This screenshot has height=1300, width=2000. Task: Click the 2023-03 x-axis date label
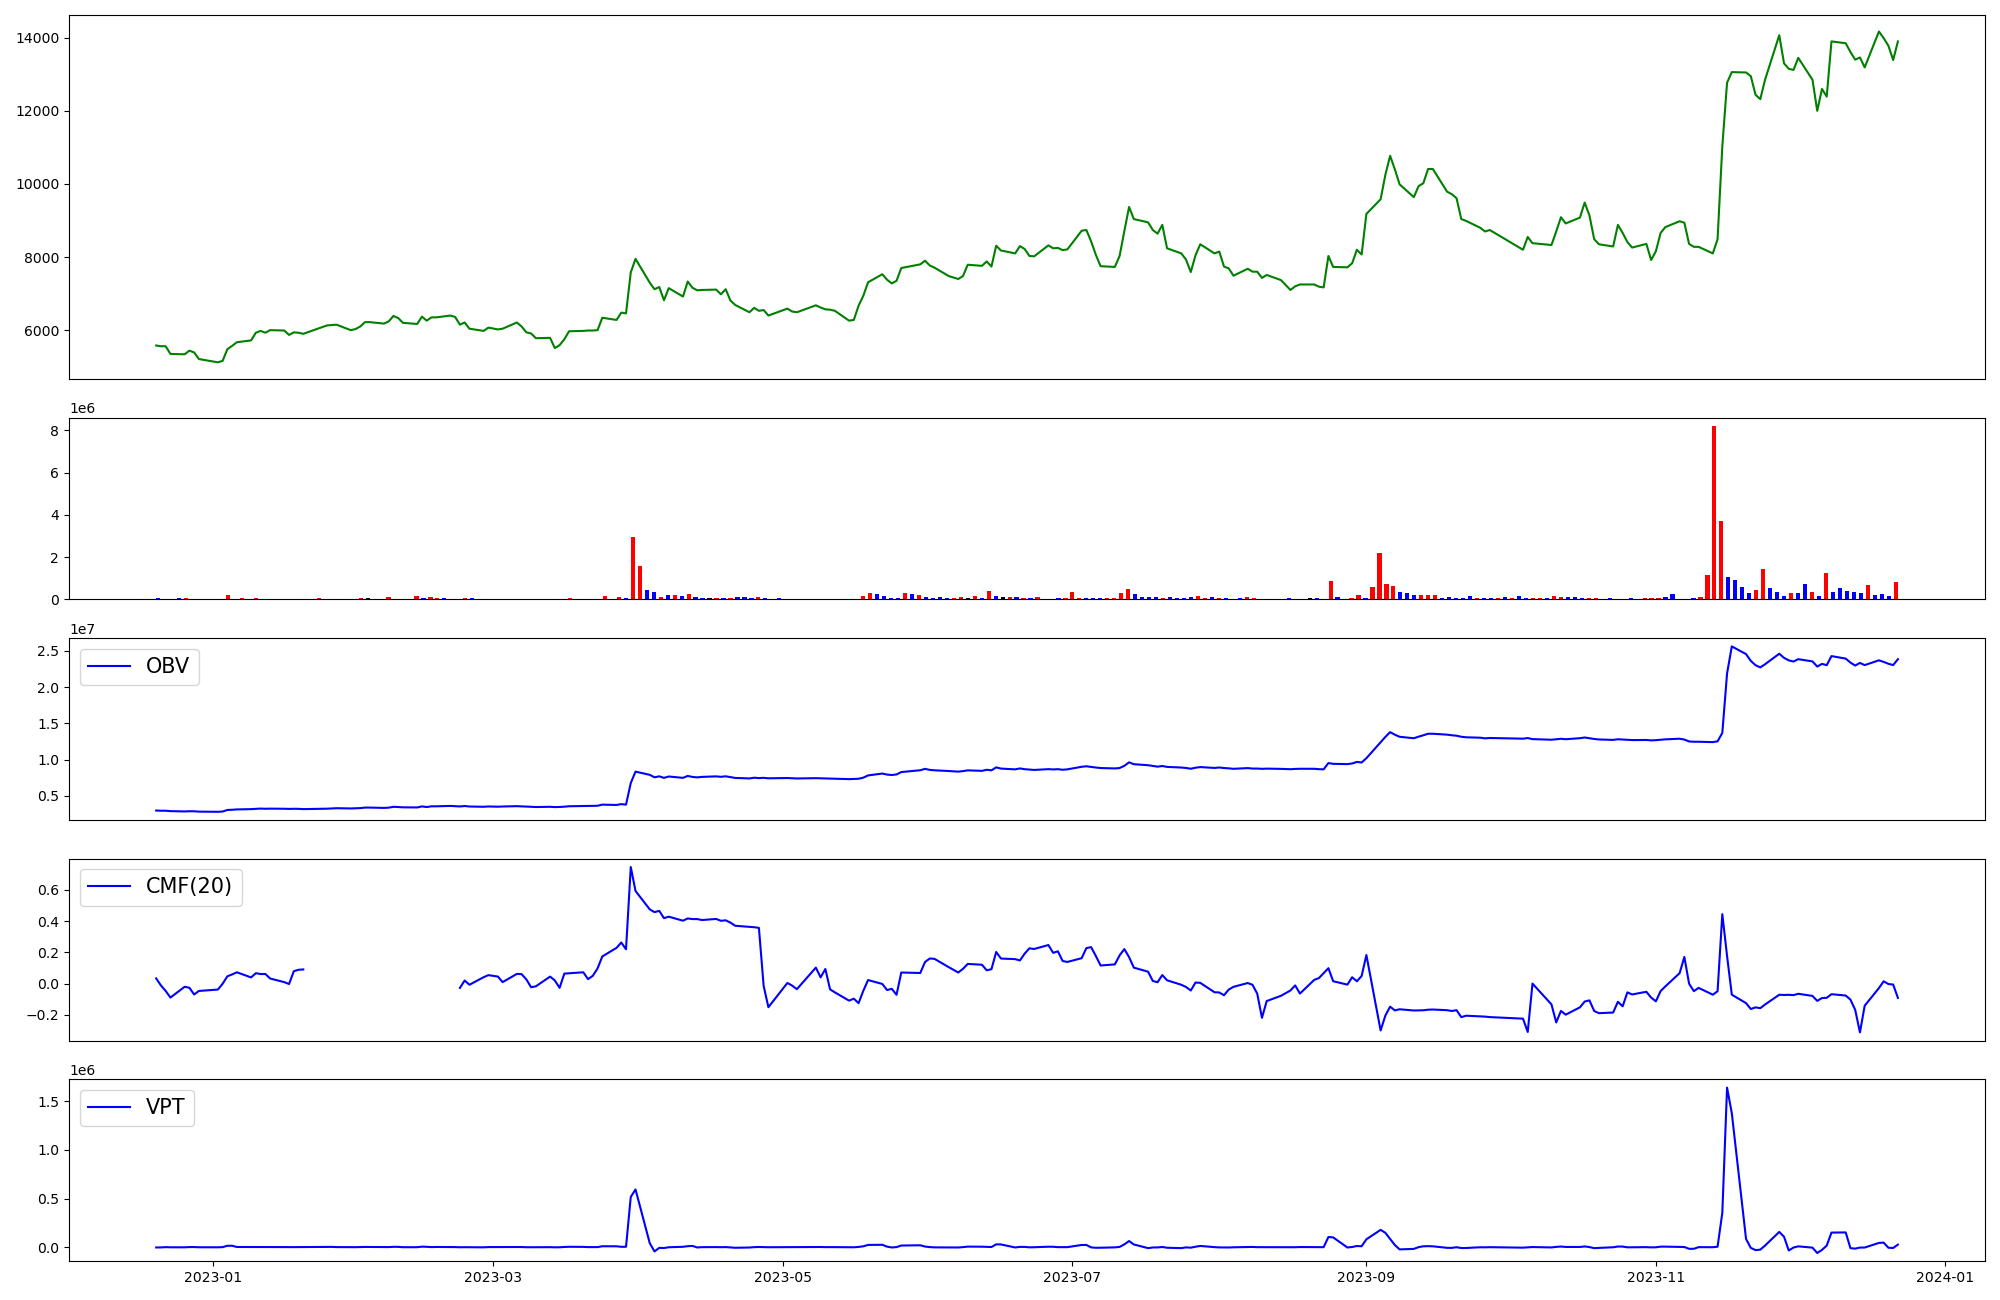(494, 1277)
